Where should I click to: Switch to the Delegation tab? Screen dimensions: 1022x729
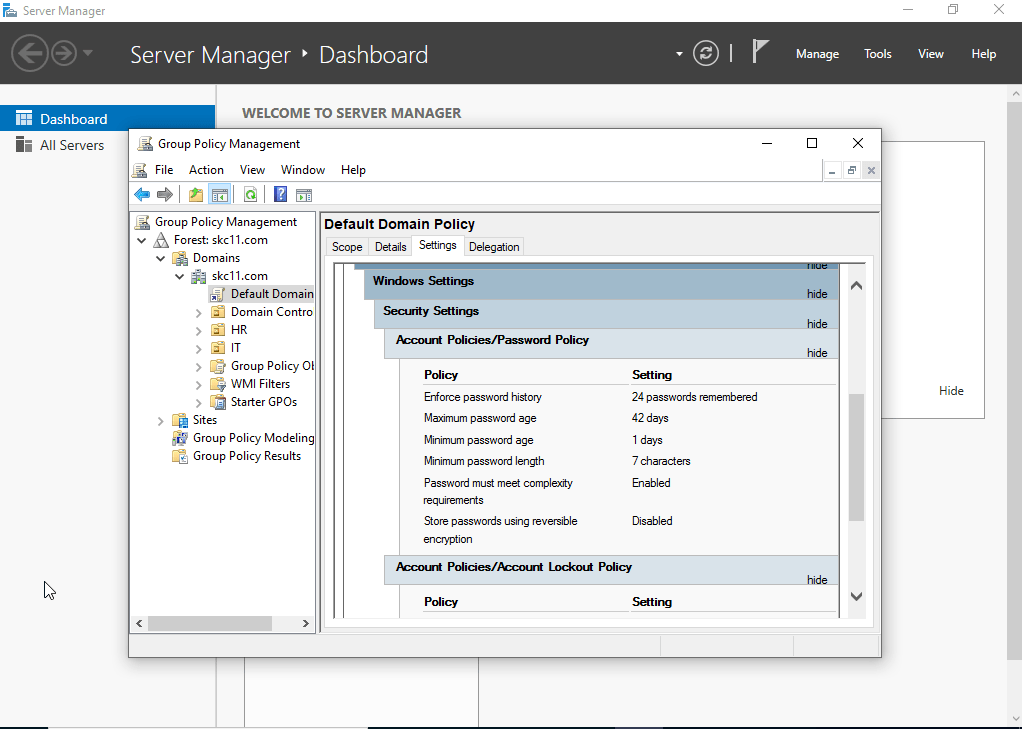click(494, 247)
